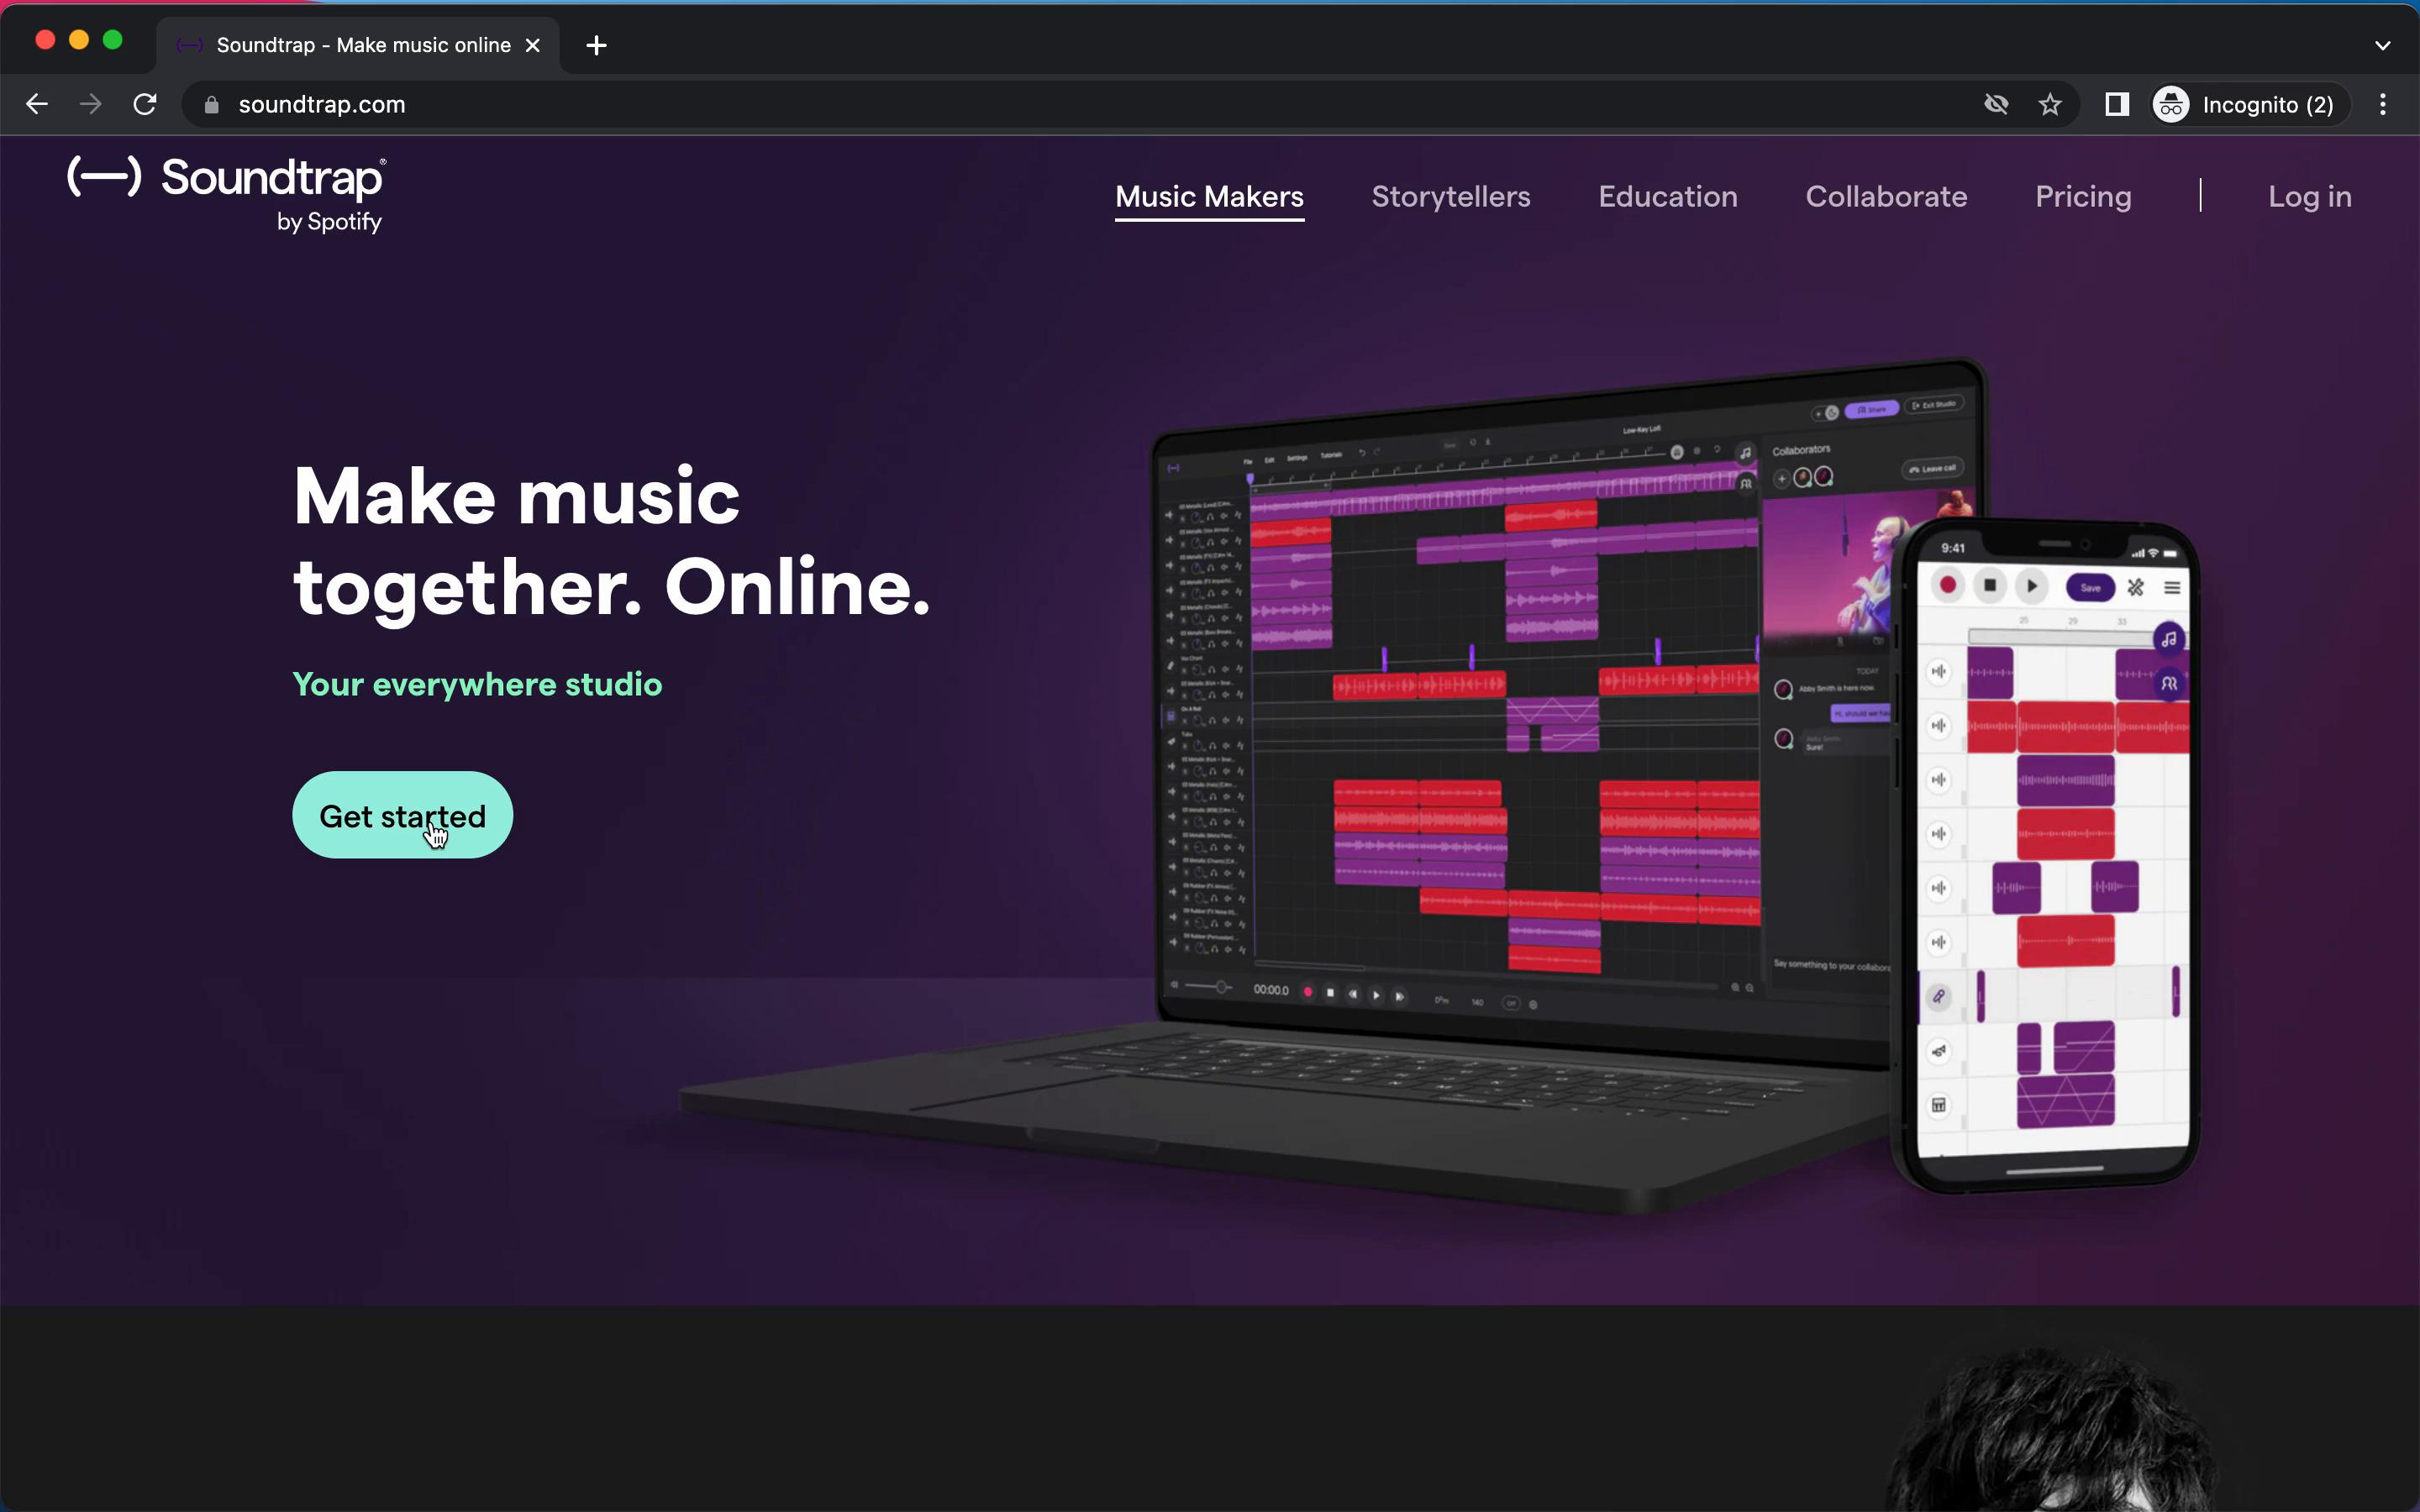2420x1512 pixels.
Task: Toggle the address bar lock icon
Action: 209,104
